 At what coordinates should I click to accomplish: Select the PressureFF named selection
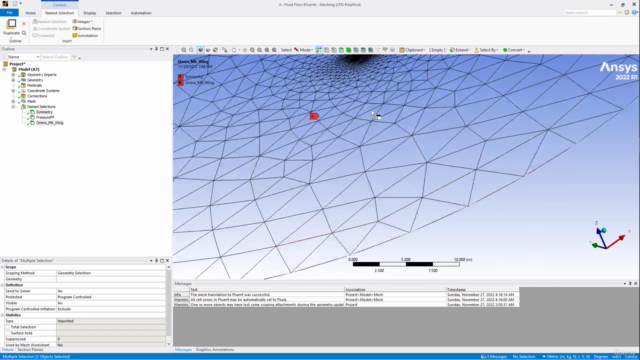pyautogui.click(x=45, y=117)
